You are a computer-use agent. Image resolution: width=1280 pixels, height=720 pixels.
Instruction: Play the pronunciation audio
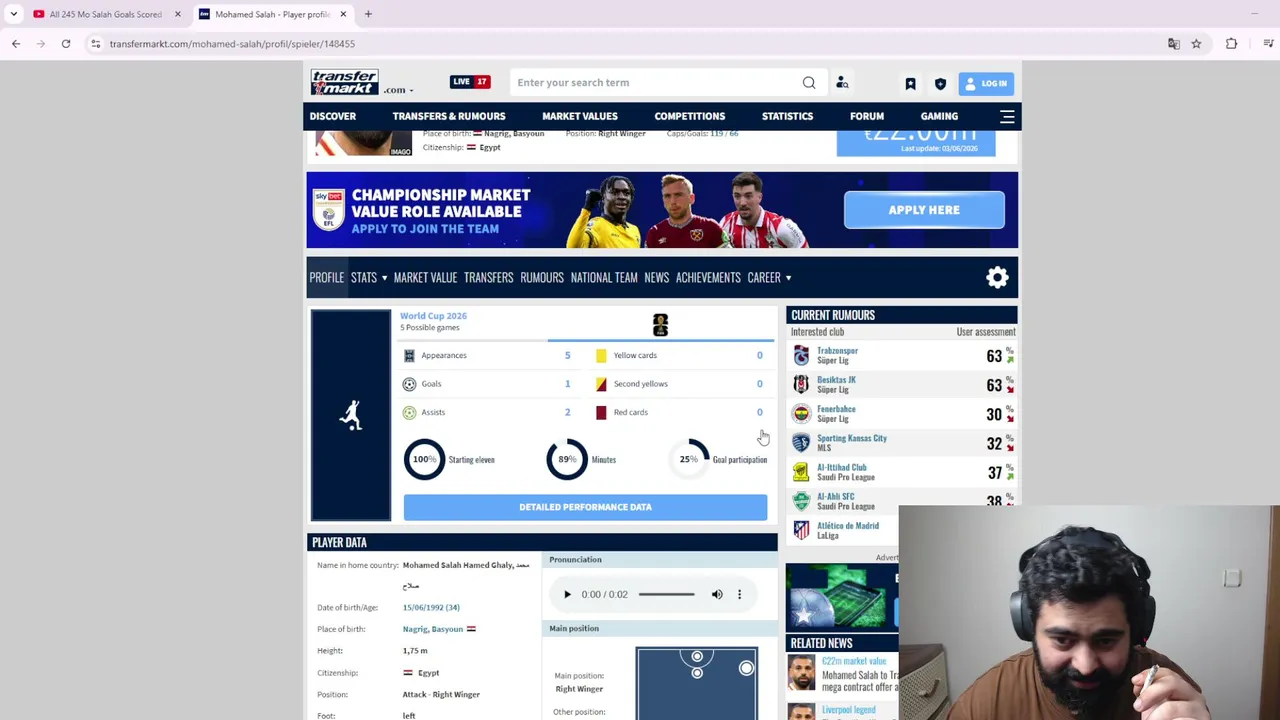point(567,595)
